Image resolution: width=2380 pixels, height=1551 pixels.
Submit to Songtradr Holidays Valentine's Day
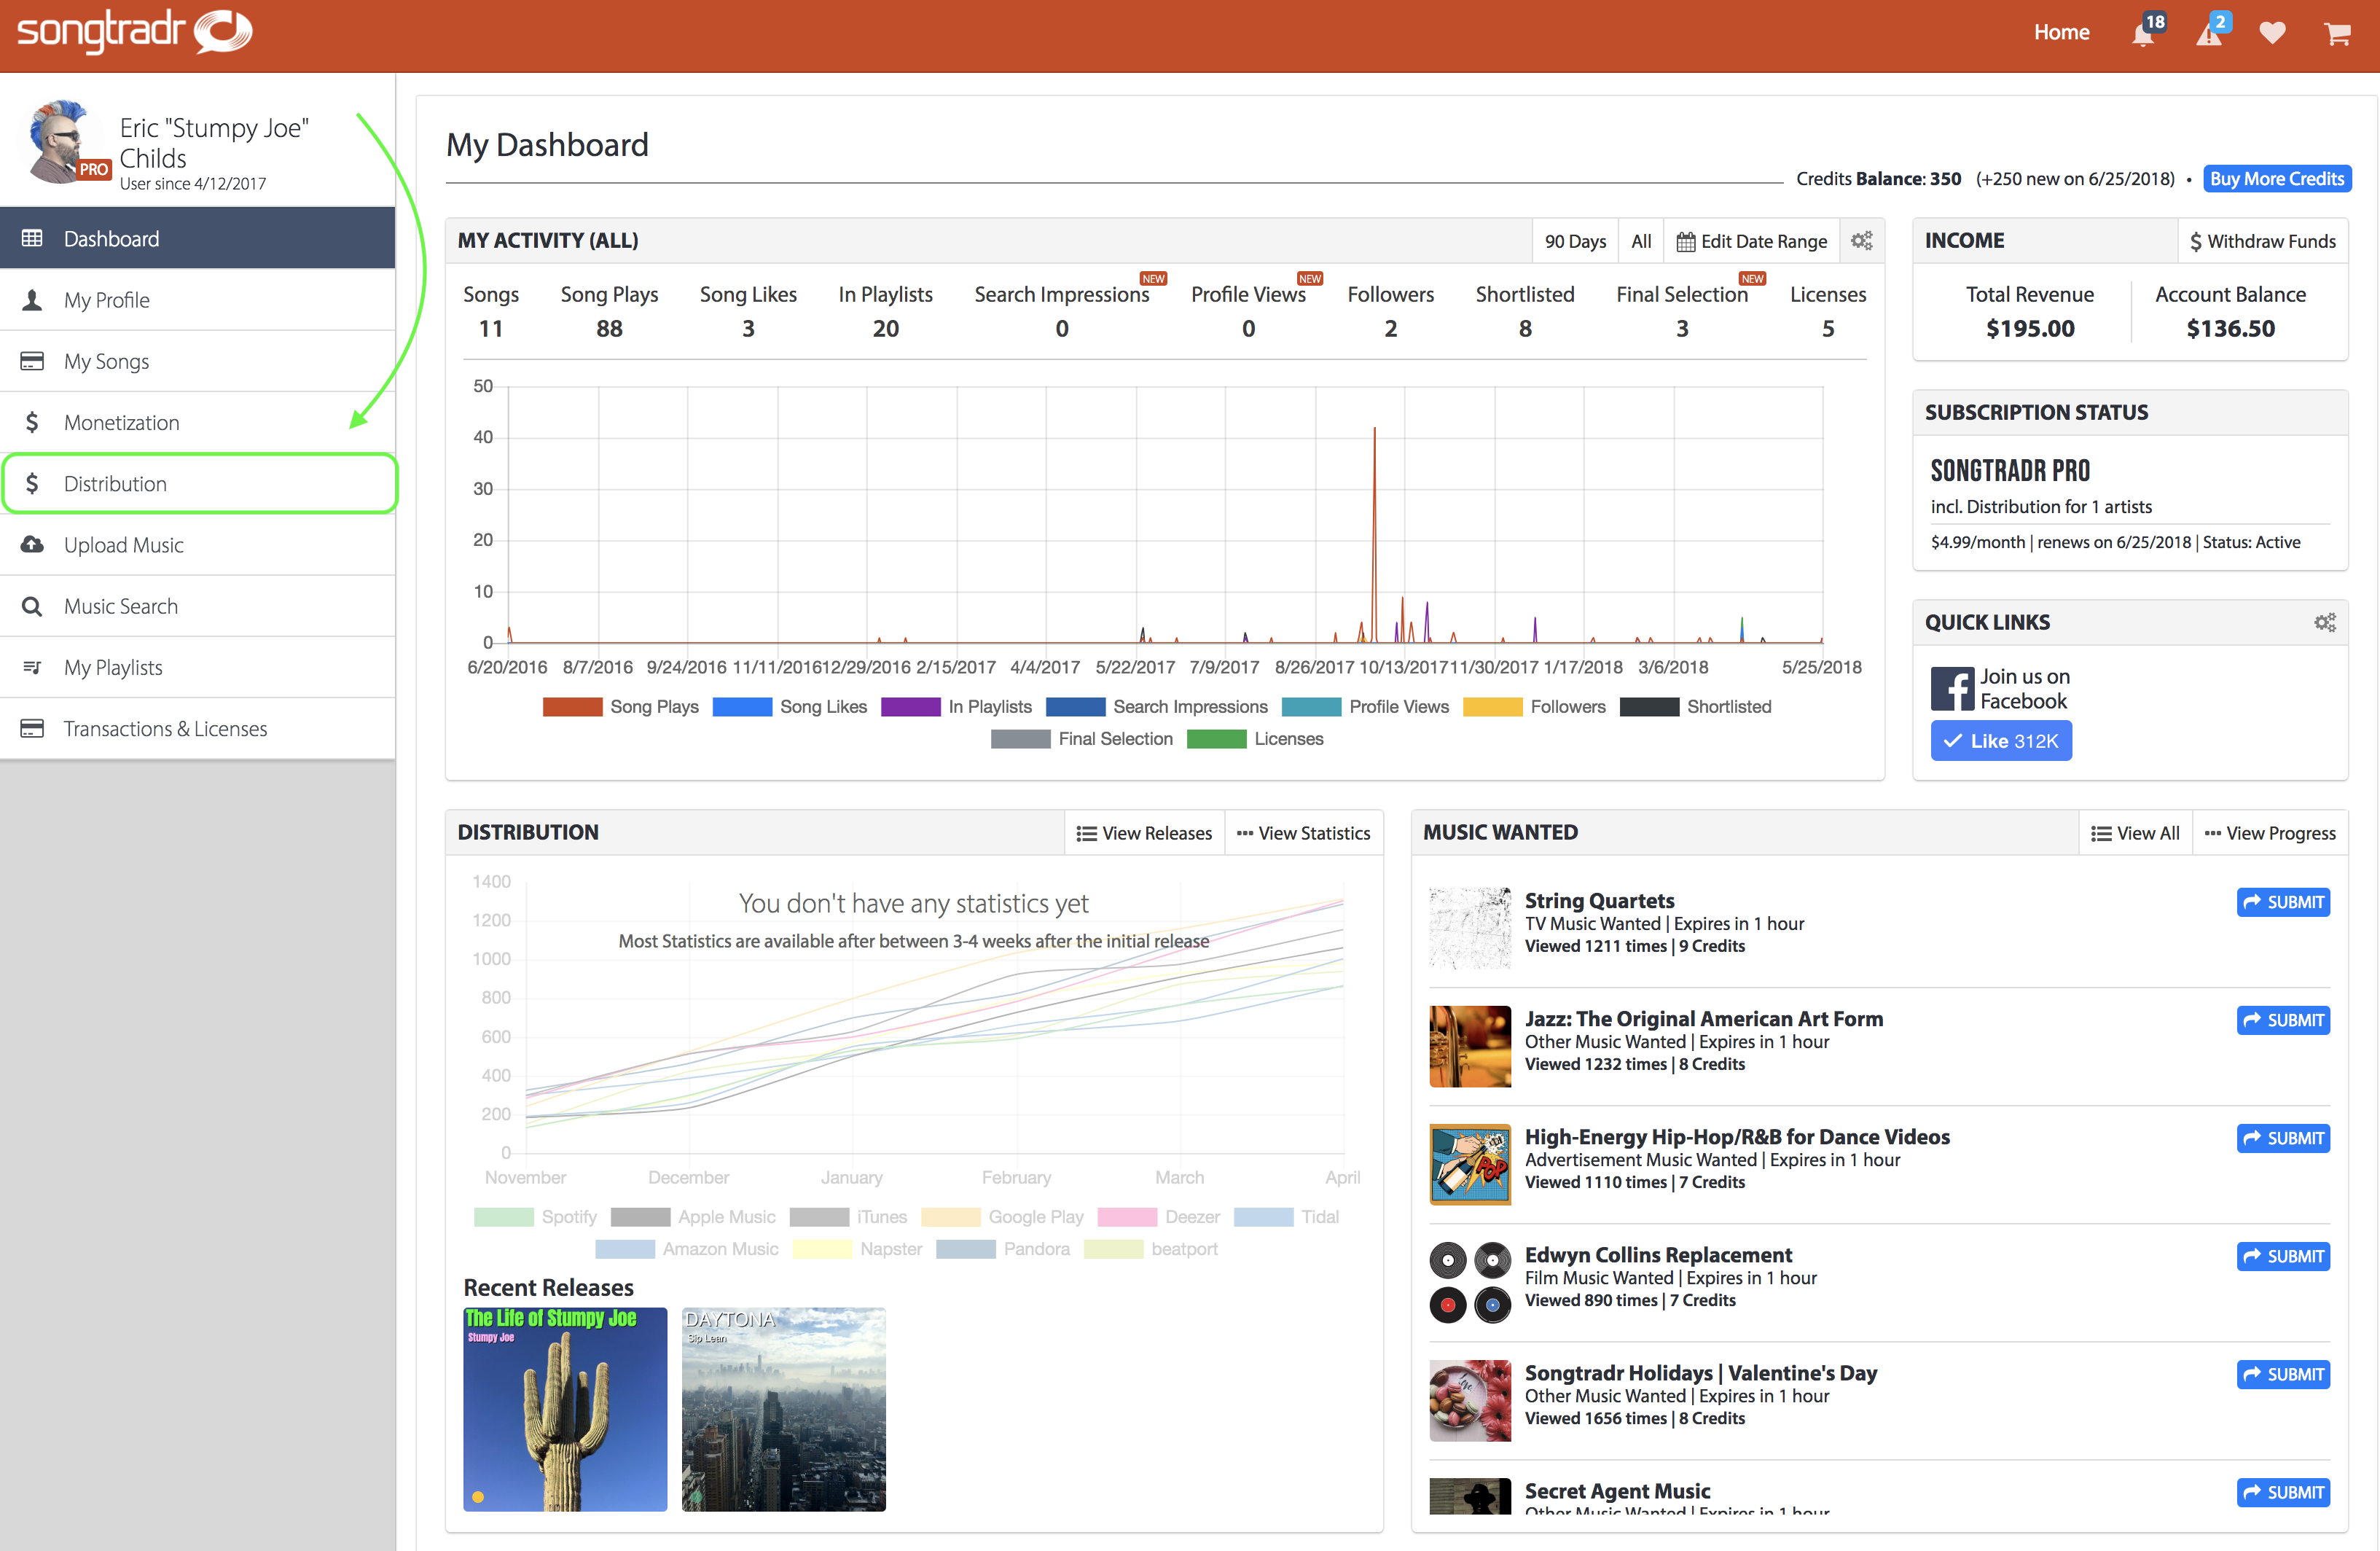coord(2283,1374)
